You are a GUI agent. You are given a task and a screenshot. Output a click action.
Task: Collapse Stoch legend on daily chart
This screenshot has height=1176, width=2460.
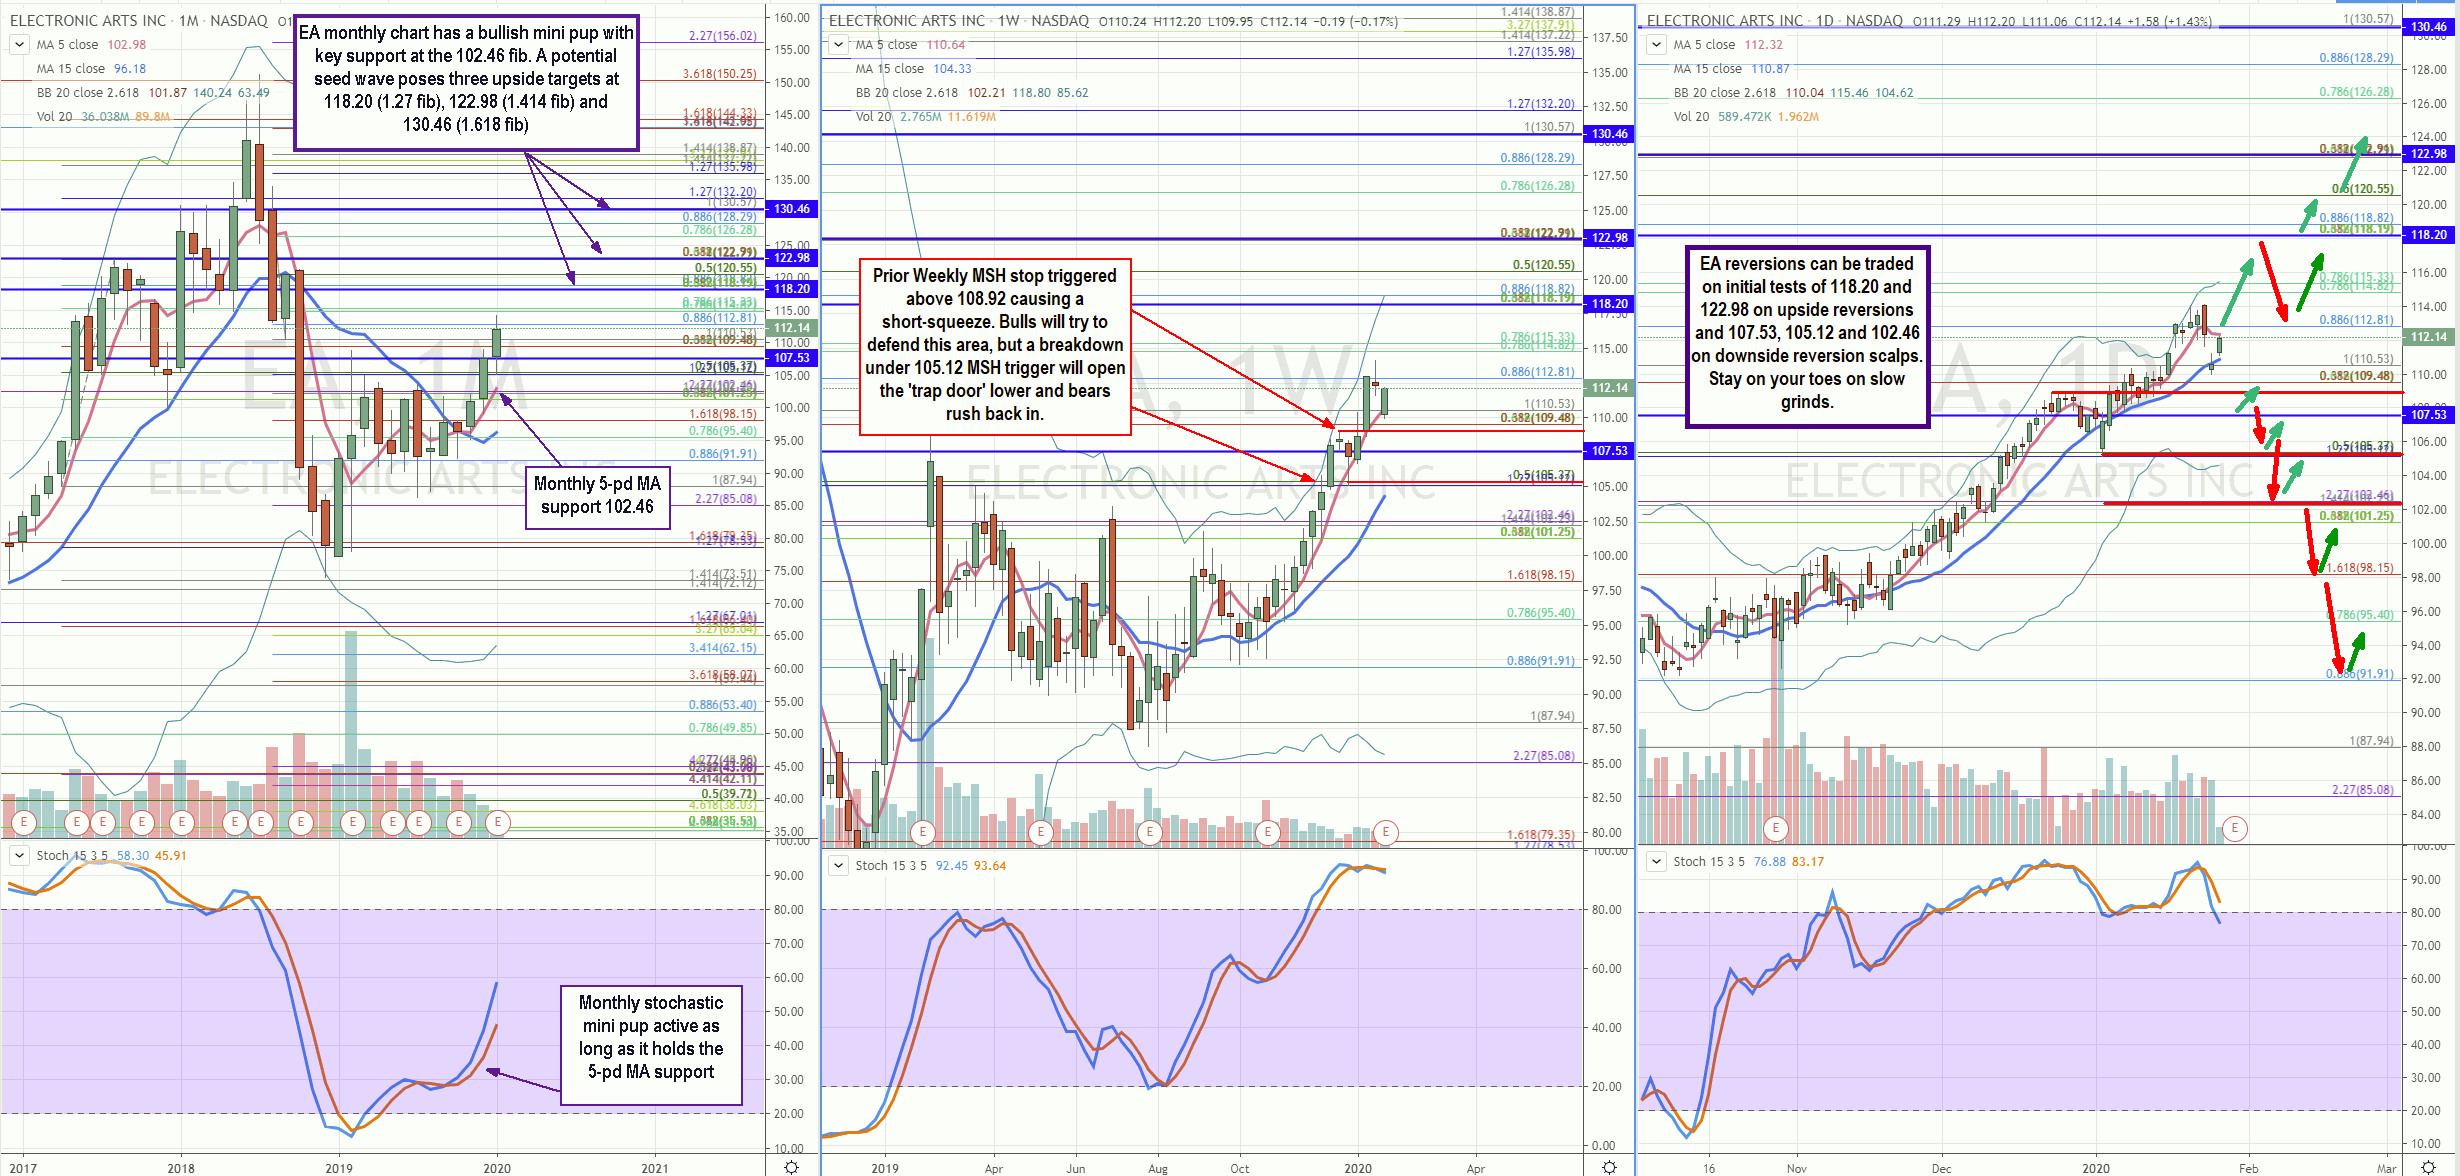point(1656,861)
